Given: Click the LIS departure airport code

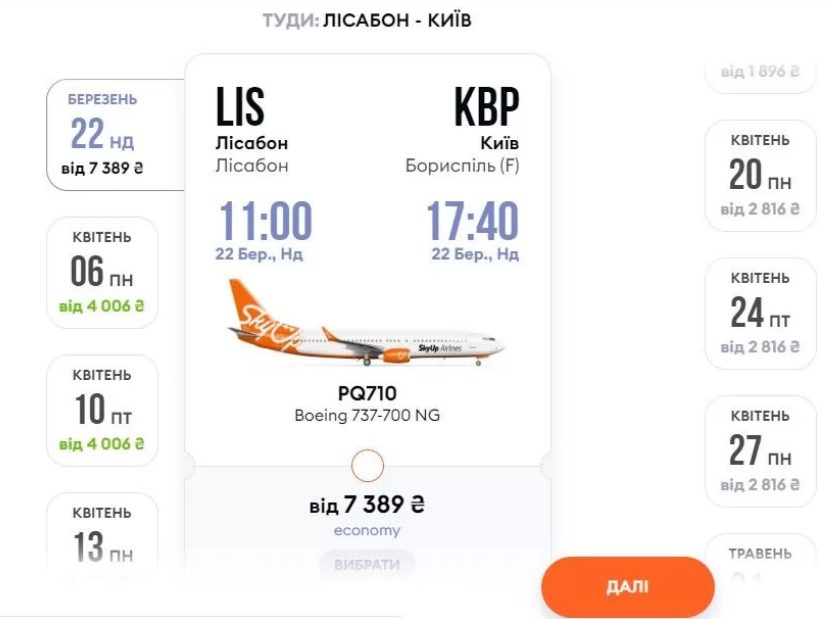Looking at the screenshot, I should (240, 107).
